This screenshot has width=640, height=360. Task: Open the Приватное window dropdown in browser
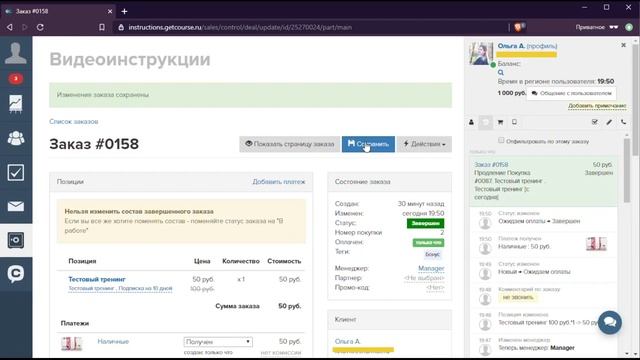[596, 27]
